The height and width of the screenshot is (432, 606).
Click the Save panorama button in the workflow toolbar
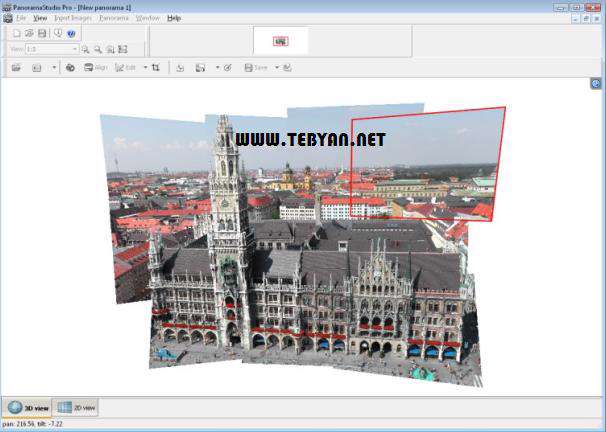coord(256,68)
